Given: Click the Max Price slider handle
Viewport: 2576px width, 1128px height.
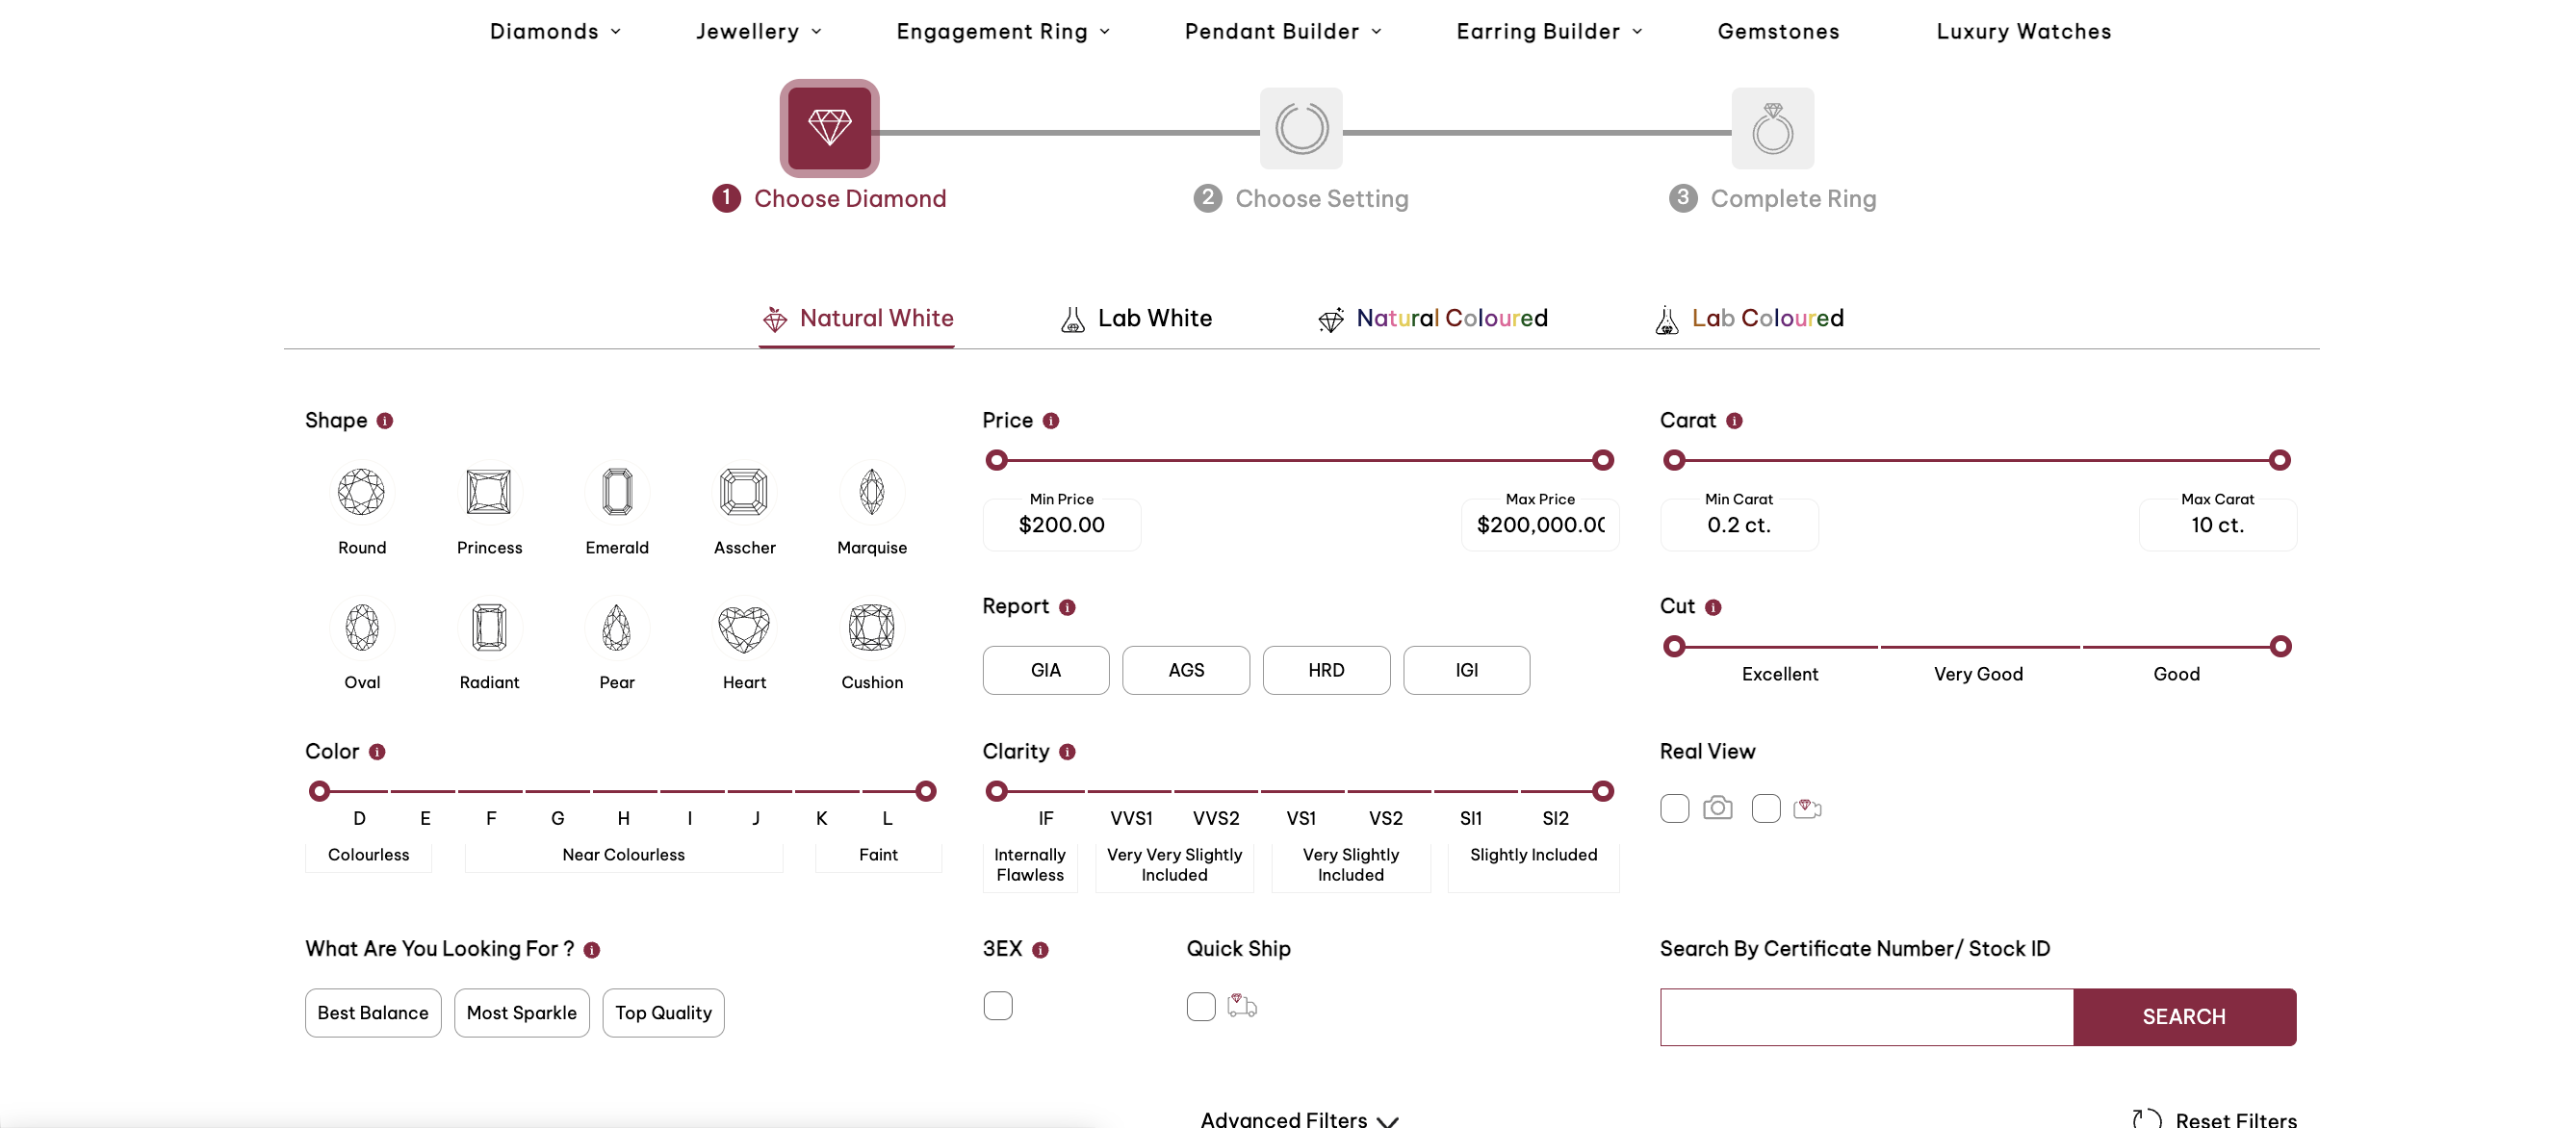Looking at the screenshot, I should [1602, 460].
